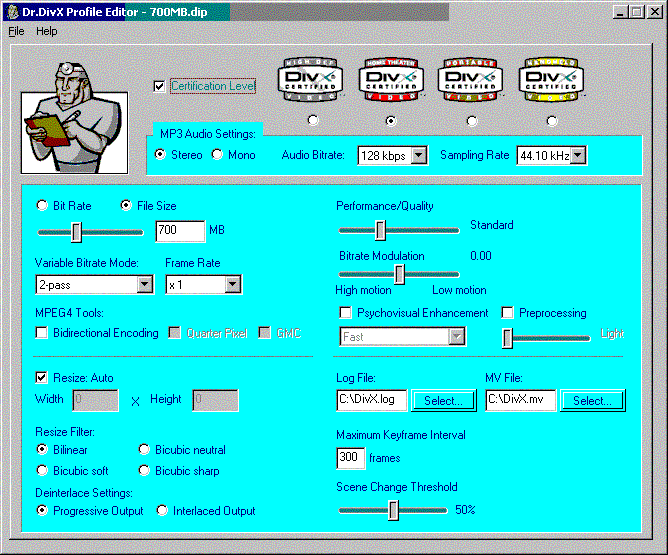This screenshot has height=555, width=668.
Task: Click the 700 MB file size field
Action: tap(180, 231)
